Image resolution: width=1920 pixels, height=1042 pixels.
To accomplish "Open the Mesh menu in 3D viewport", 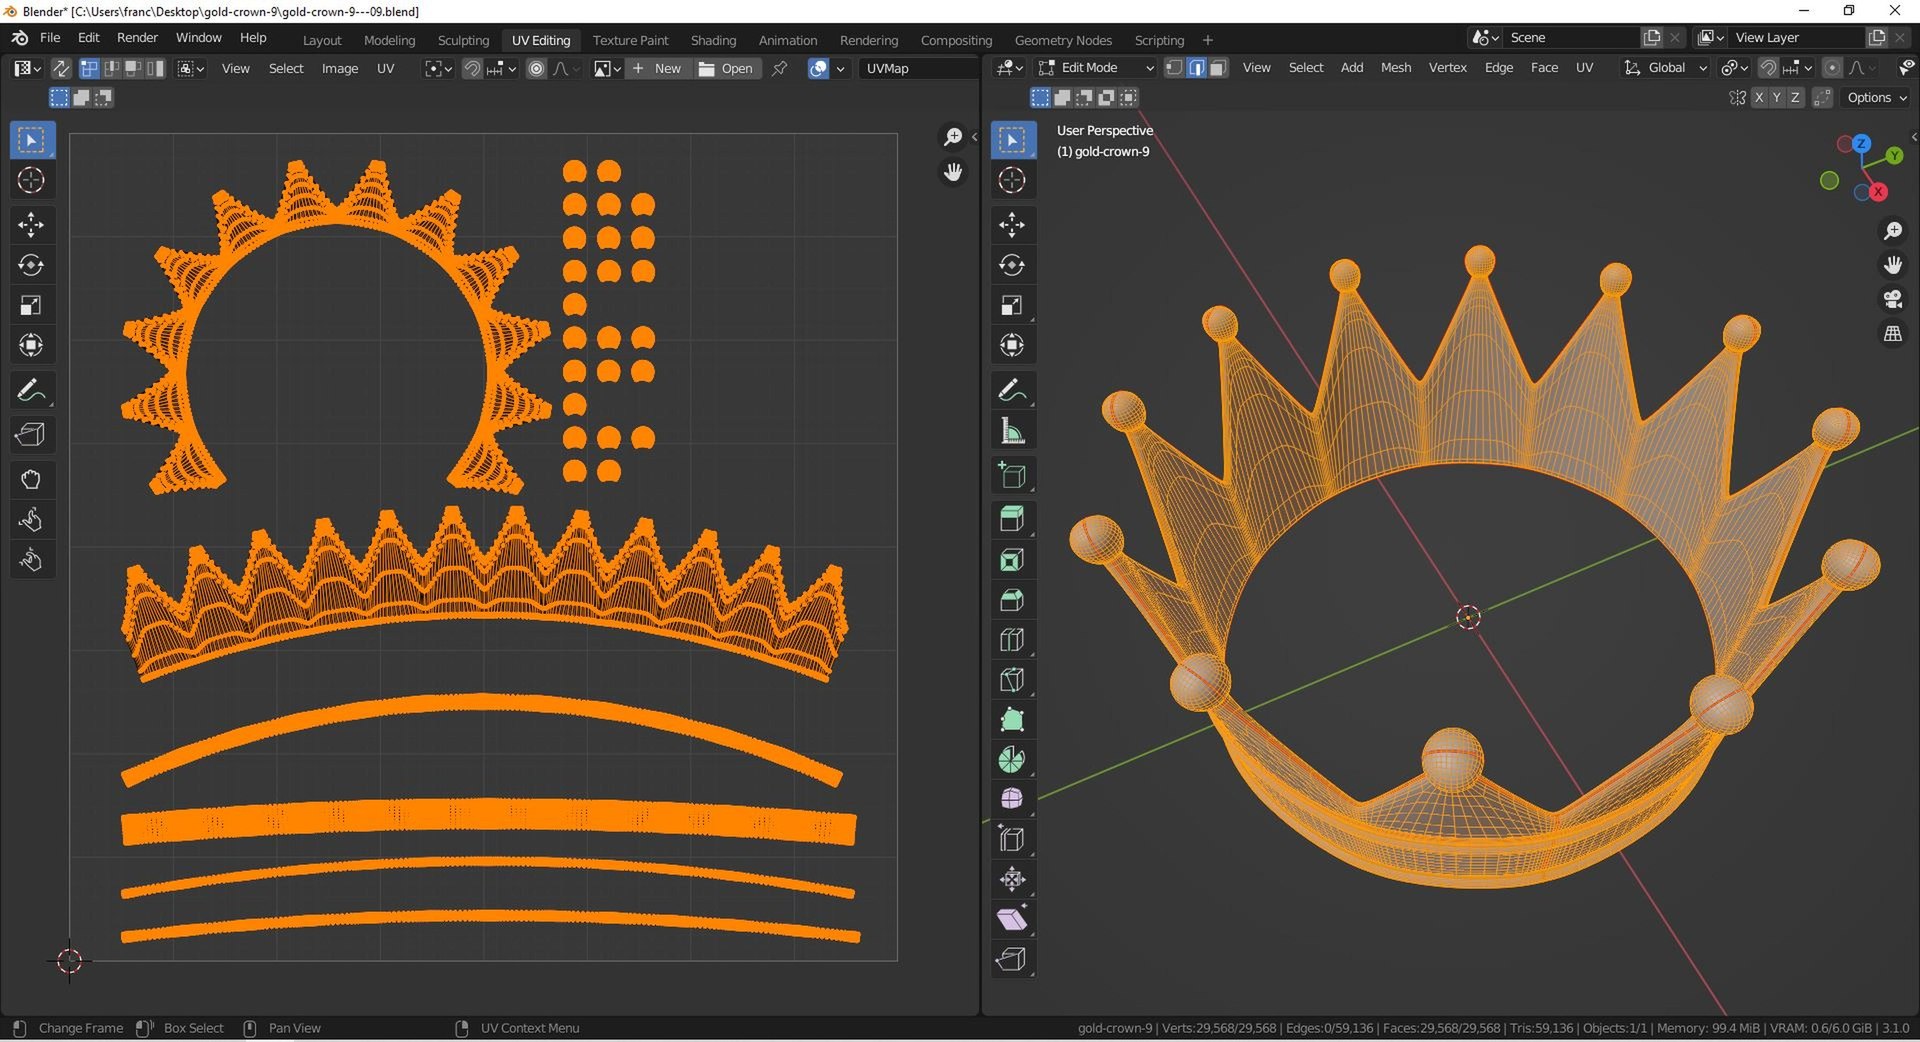I will (1396, 68).
